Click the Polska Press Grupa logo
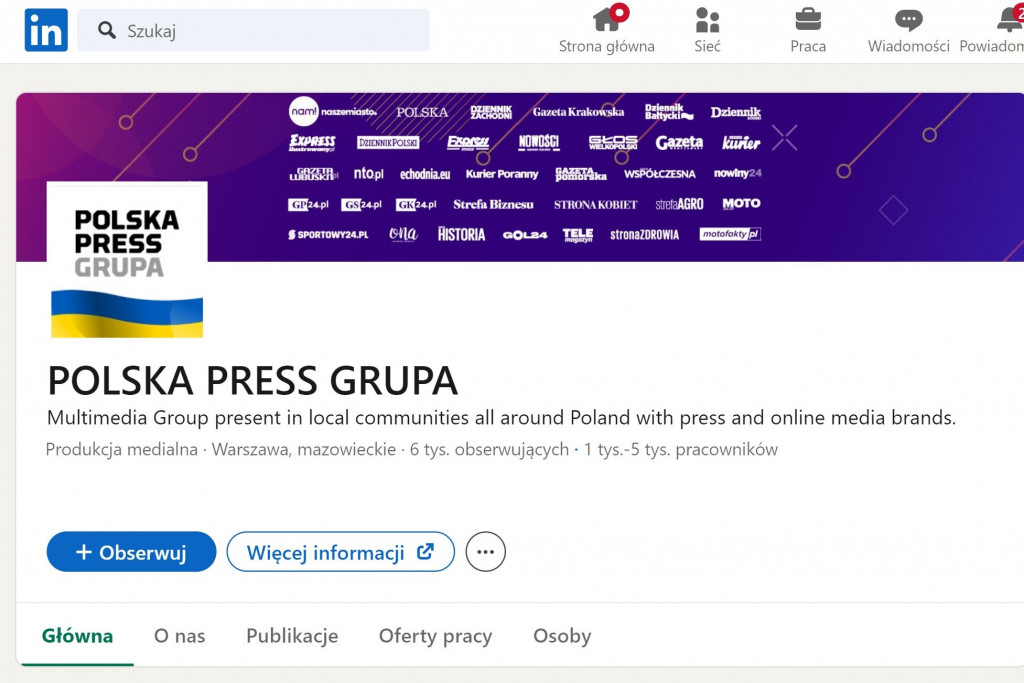The image size is (1024, 683). (x=127, y=260)
